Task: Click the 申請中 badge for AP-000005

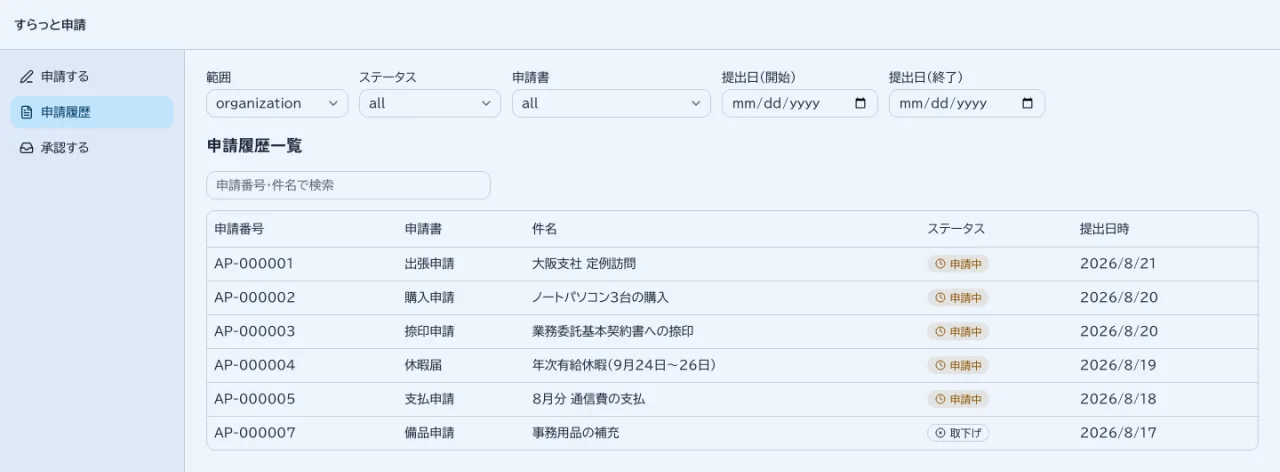Action: coord(958,400)
